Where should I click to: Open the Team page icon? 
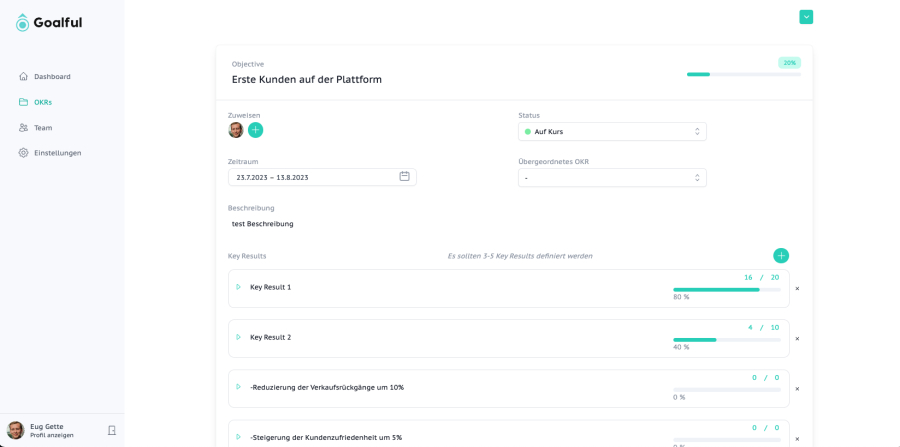click(x=24, y=128)
